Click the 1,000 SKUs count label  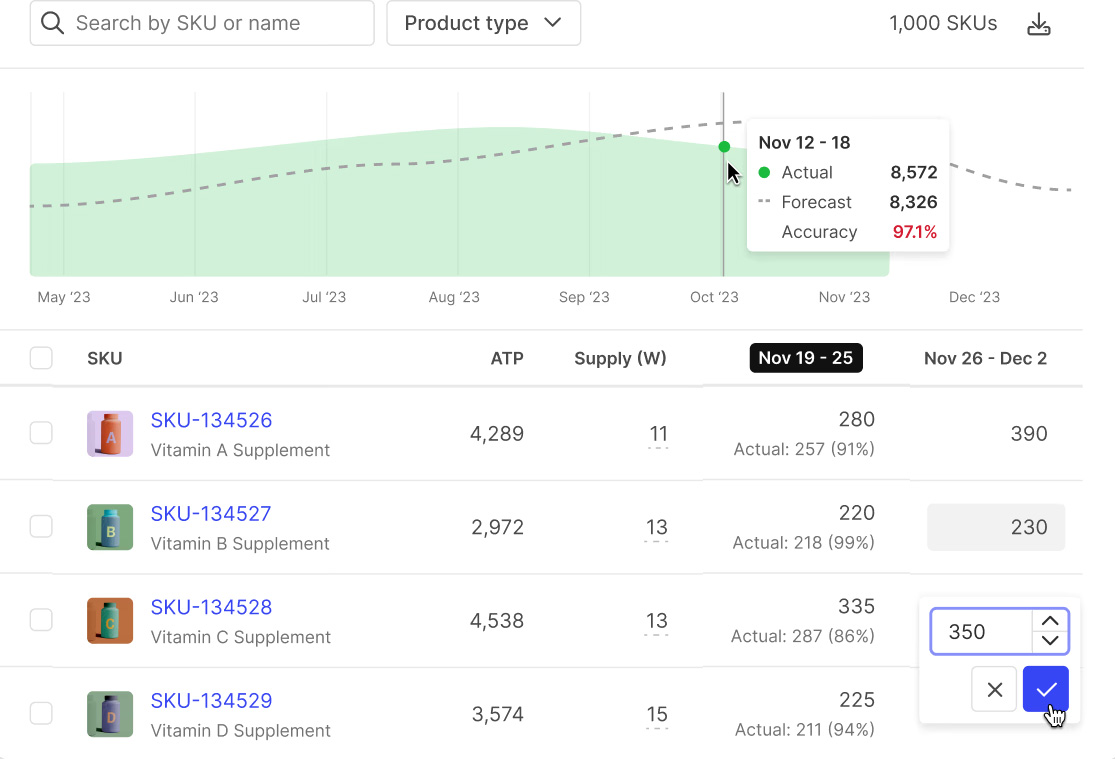tap(943, 23)
